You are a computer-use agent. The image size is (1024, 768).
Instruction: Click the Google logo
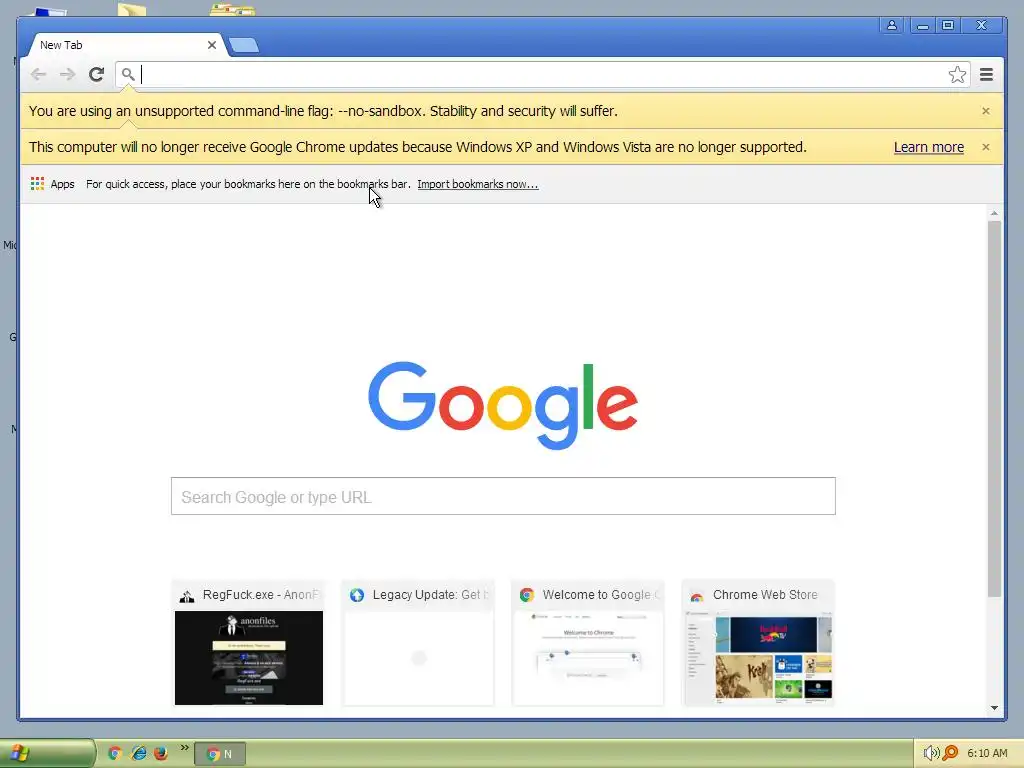coord(503,405)
